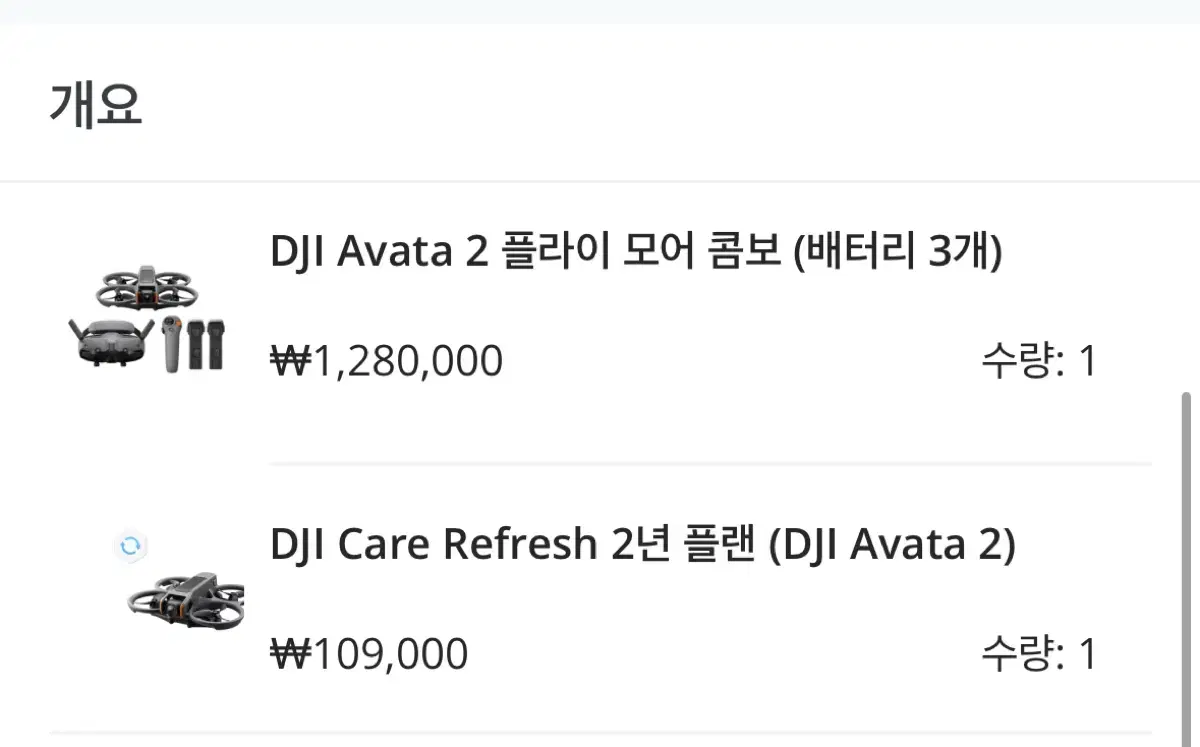Click the goggles in the combo image
The image size is (1200, 747).
[110, 342]
